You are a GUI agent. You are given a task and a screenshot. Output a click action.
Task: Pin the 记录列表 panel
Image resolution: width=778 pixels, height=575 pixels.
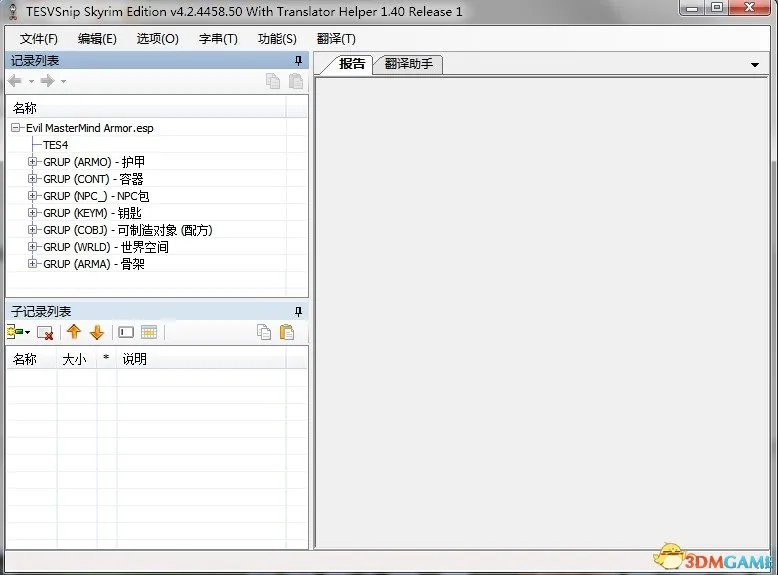click(x=297, y=62)
